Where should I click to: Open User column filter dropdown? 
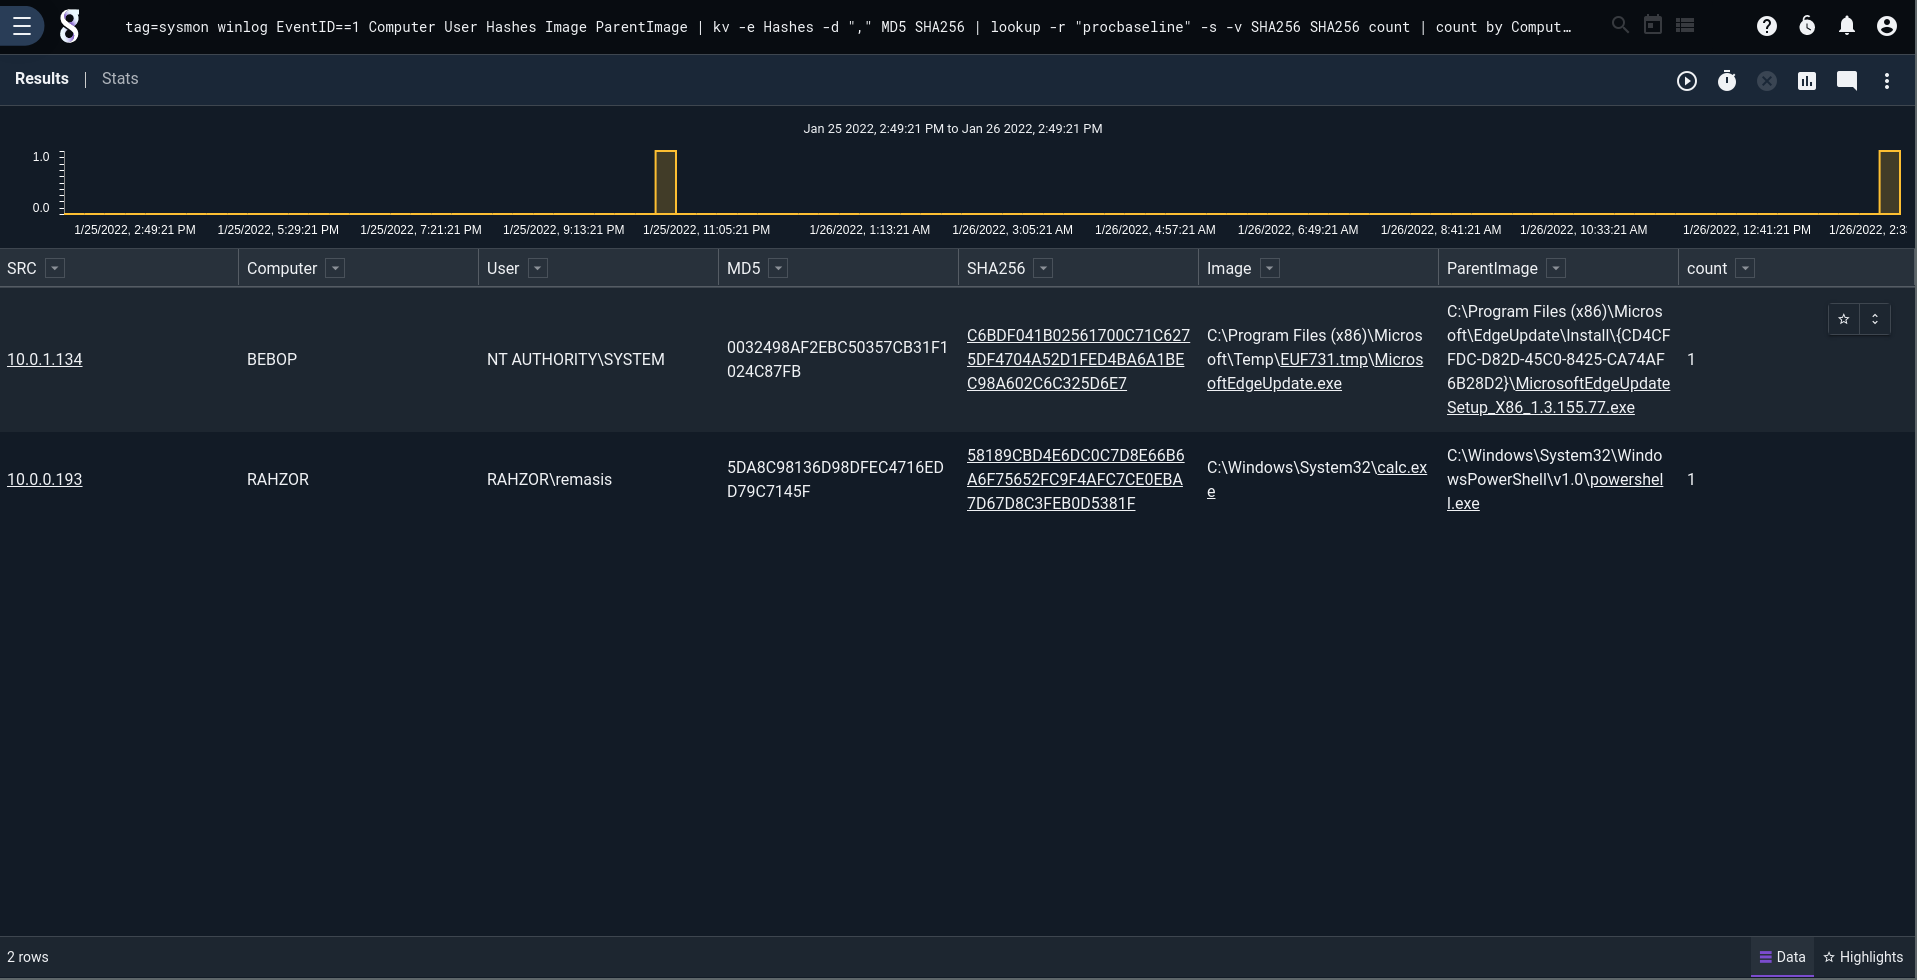point(538,268)
